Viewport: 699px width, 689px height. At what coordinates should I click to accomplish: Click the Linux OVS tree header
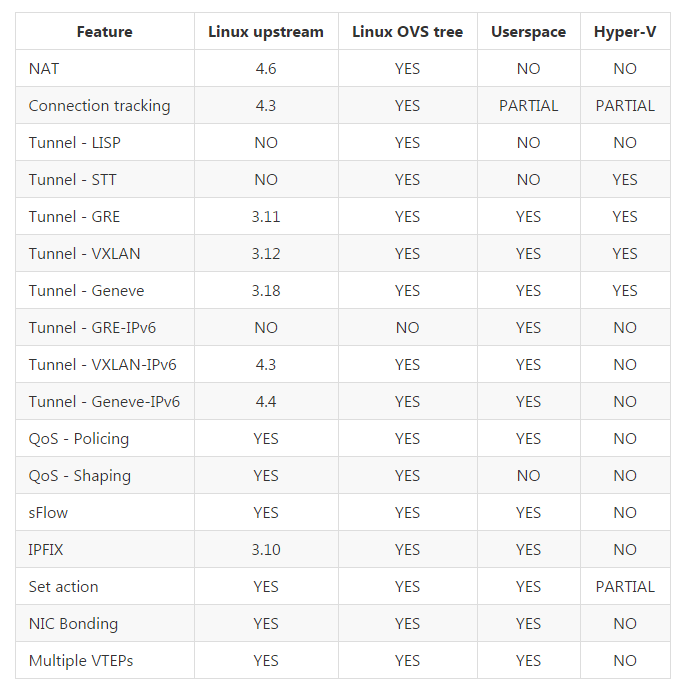[407, 32]
